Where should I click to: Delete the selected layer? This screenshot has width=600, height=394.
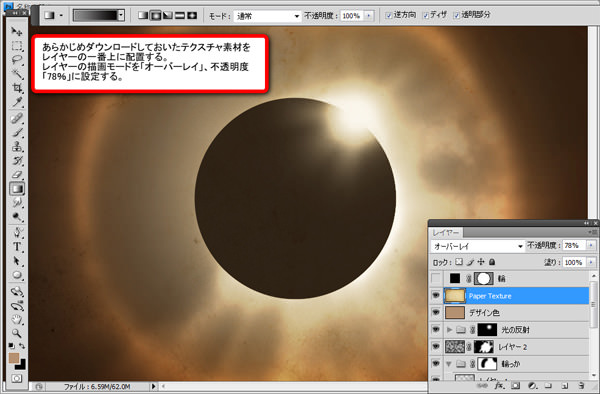[581, 386]
